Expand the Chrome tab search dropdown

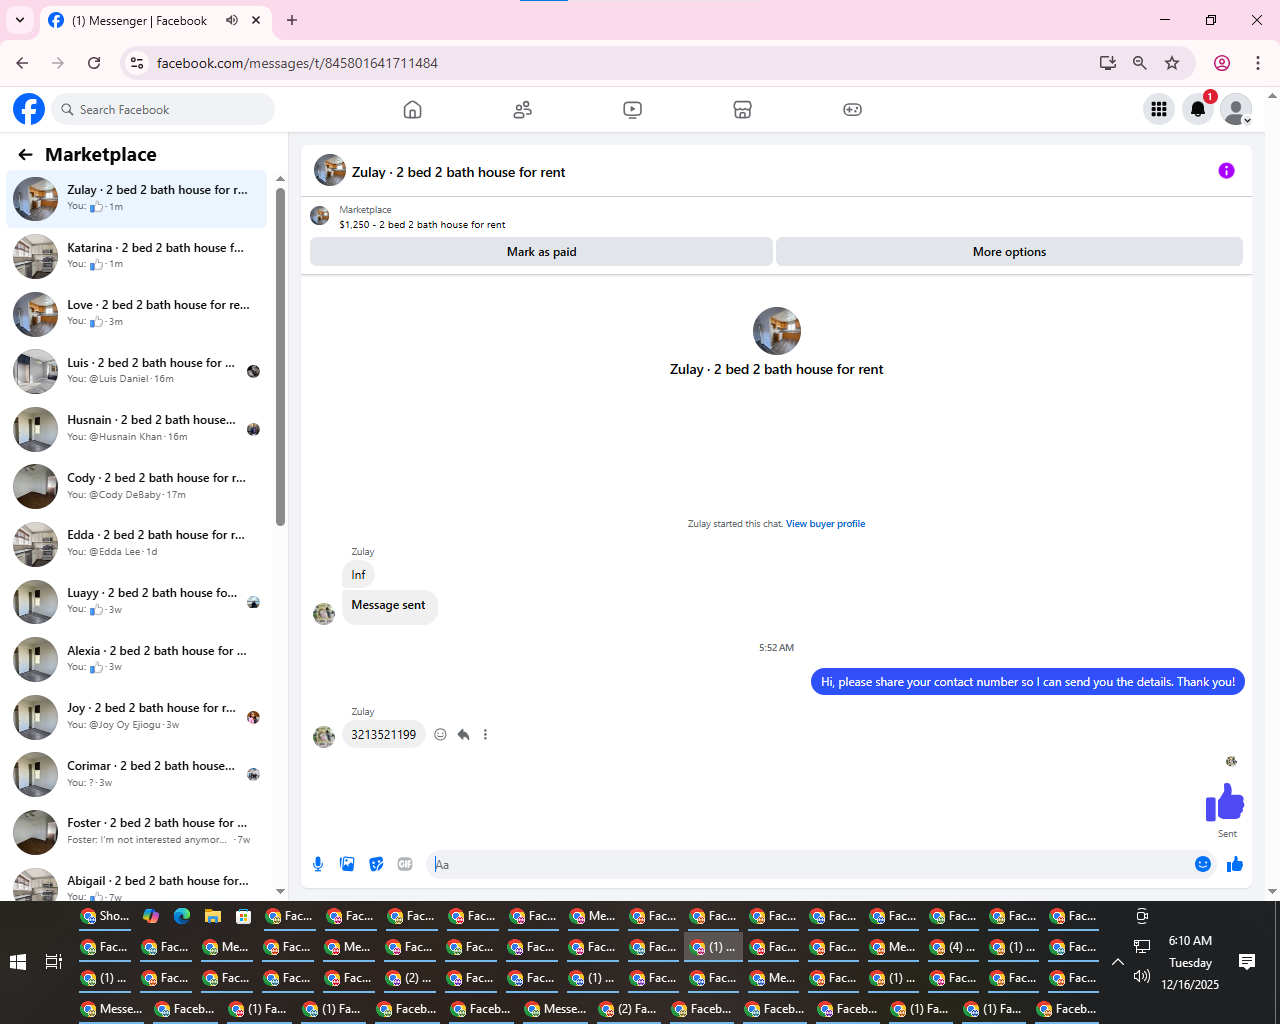(x=20, y=20)
